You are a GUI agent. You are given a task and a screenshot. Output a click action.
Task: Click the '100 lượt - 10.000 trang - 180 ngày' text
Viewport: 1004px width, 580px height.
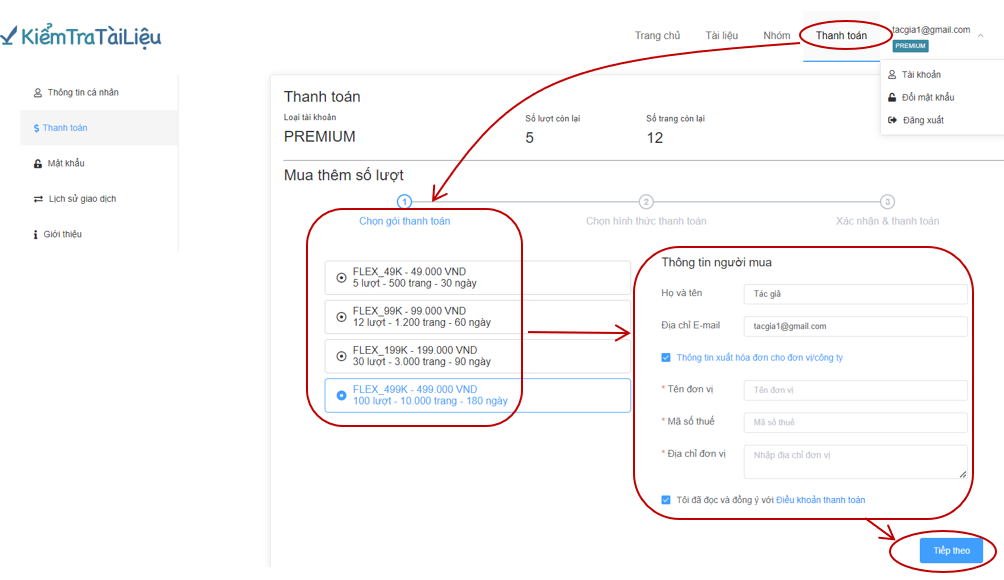430,401
